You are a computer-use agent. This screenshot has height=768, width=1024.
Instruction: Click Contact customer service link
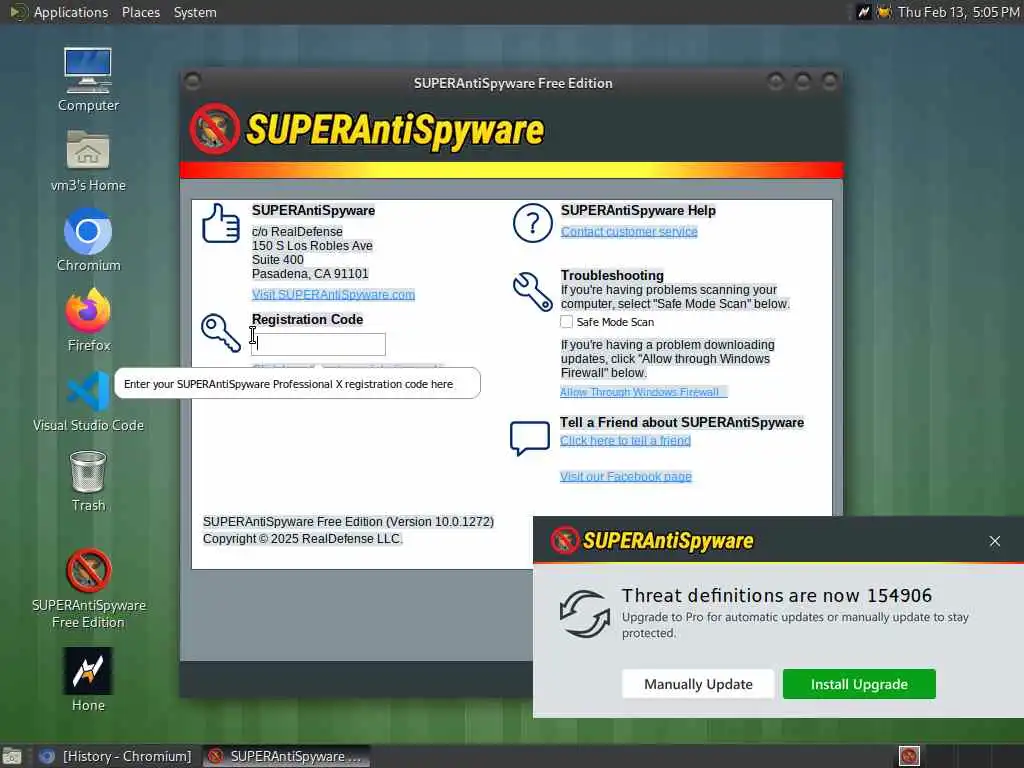point(629,232)
